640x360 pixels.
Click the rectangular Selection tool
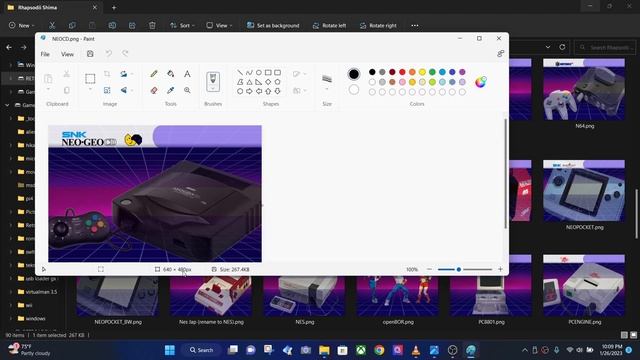(x=90, y=78)
